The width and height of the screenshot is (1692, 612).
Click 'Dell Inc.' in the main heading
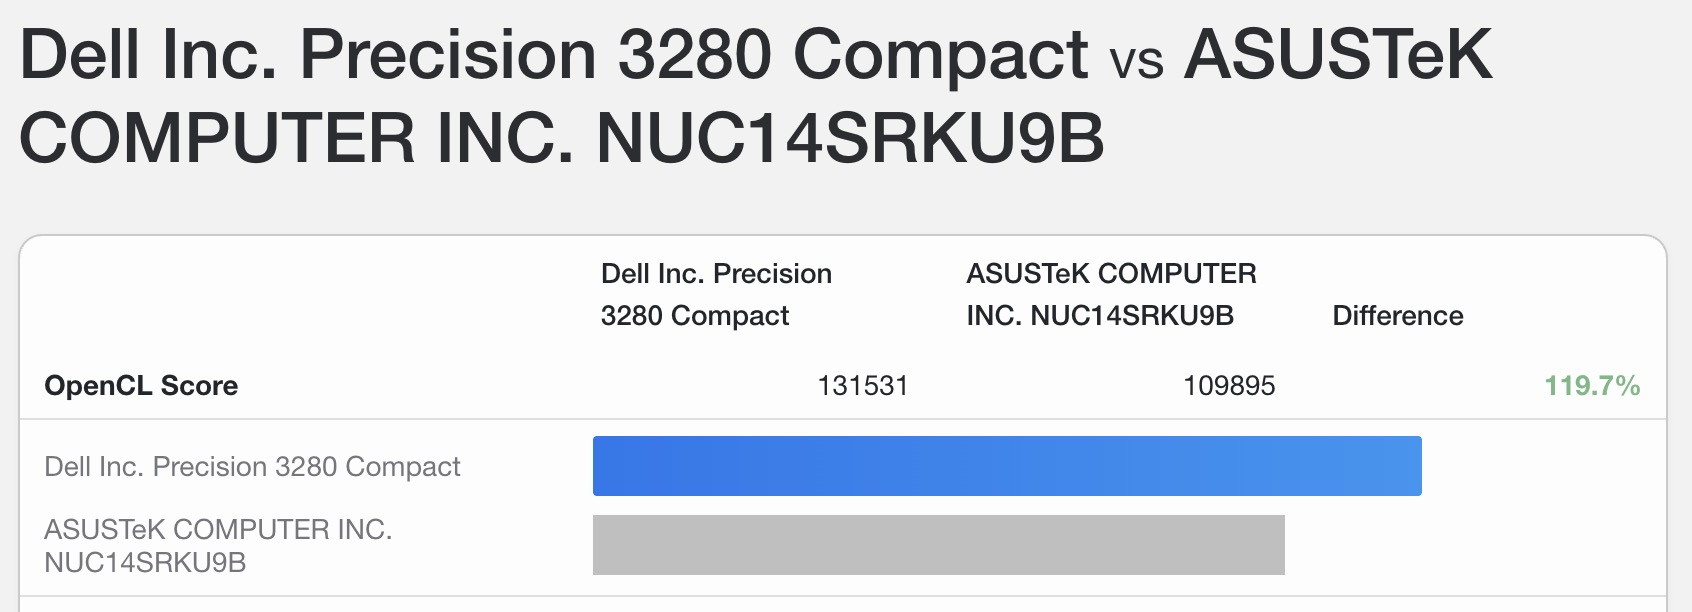click(148, 54)
